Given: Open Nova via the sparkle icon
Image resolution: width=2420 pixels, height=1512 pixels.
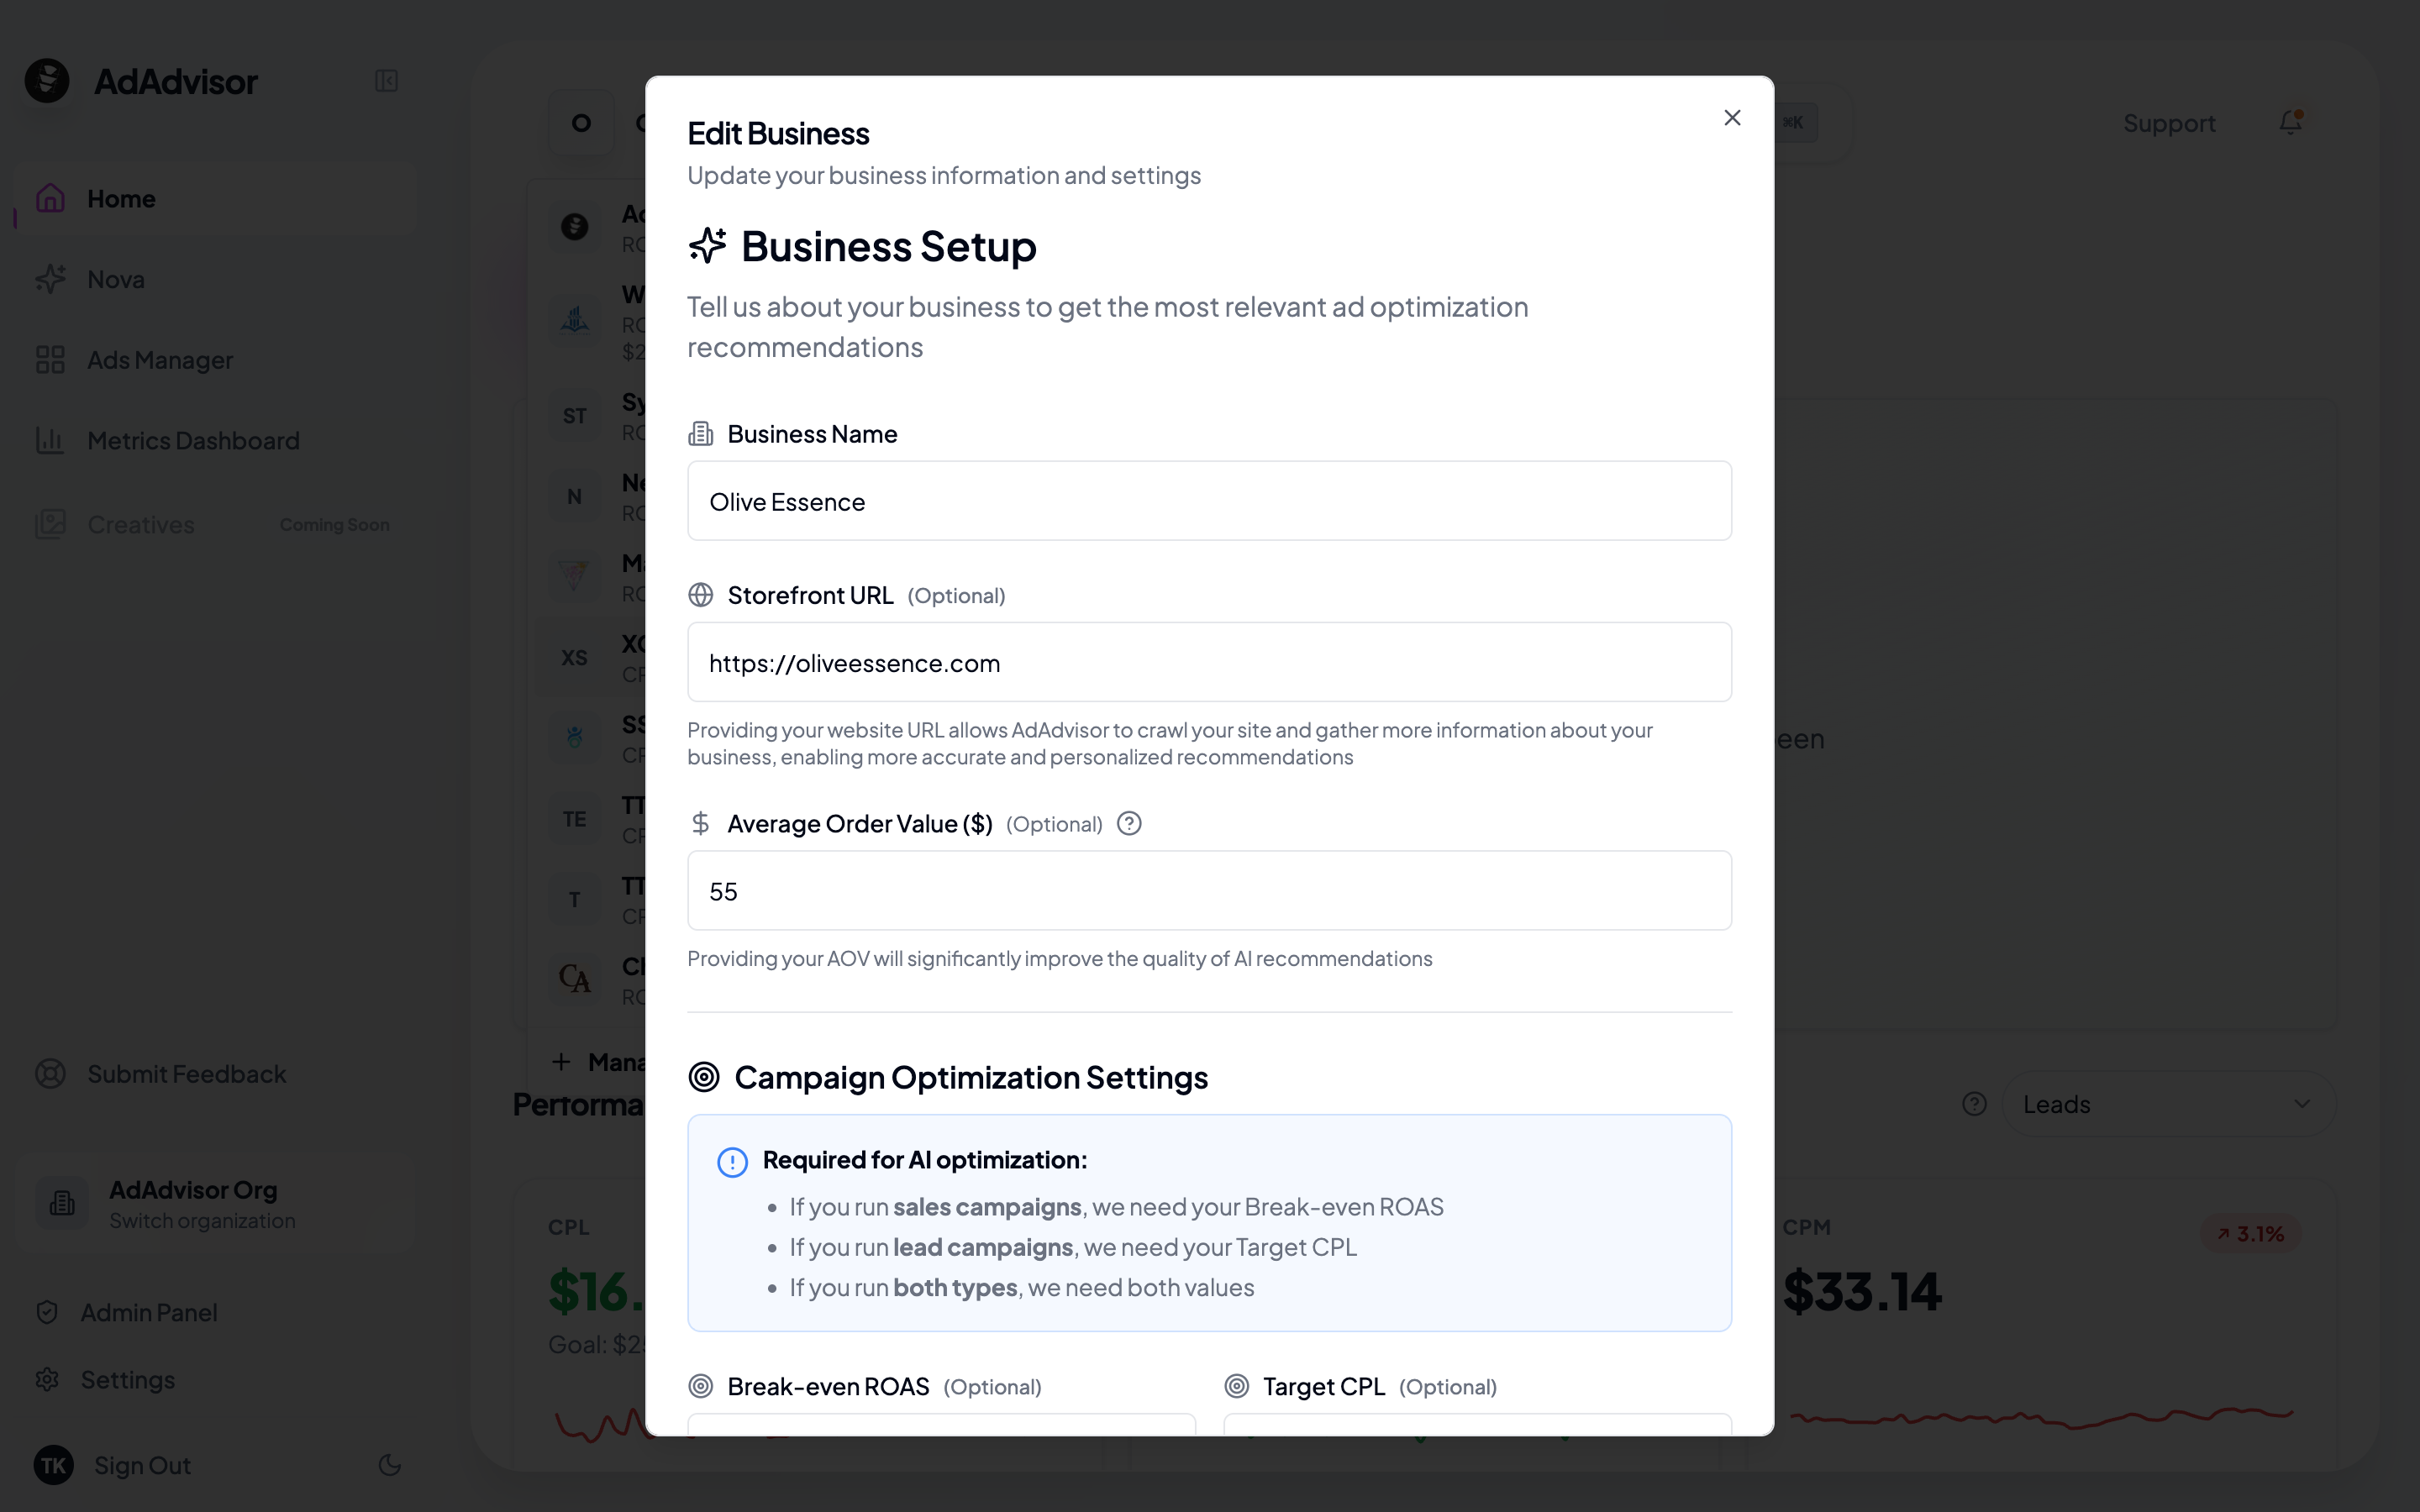Looking at the screenshot, I should point(50,279).
